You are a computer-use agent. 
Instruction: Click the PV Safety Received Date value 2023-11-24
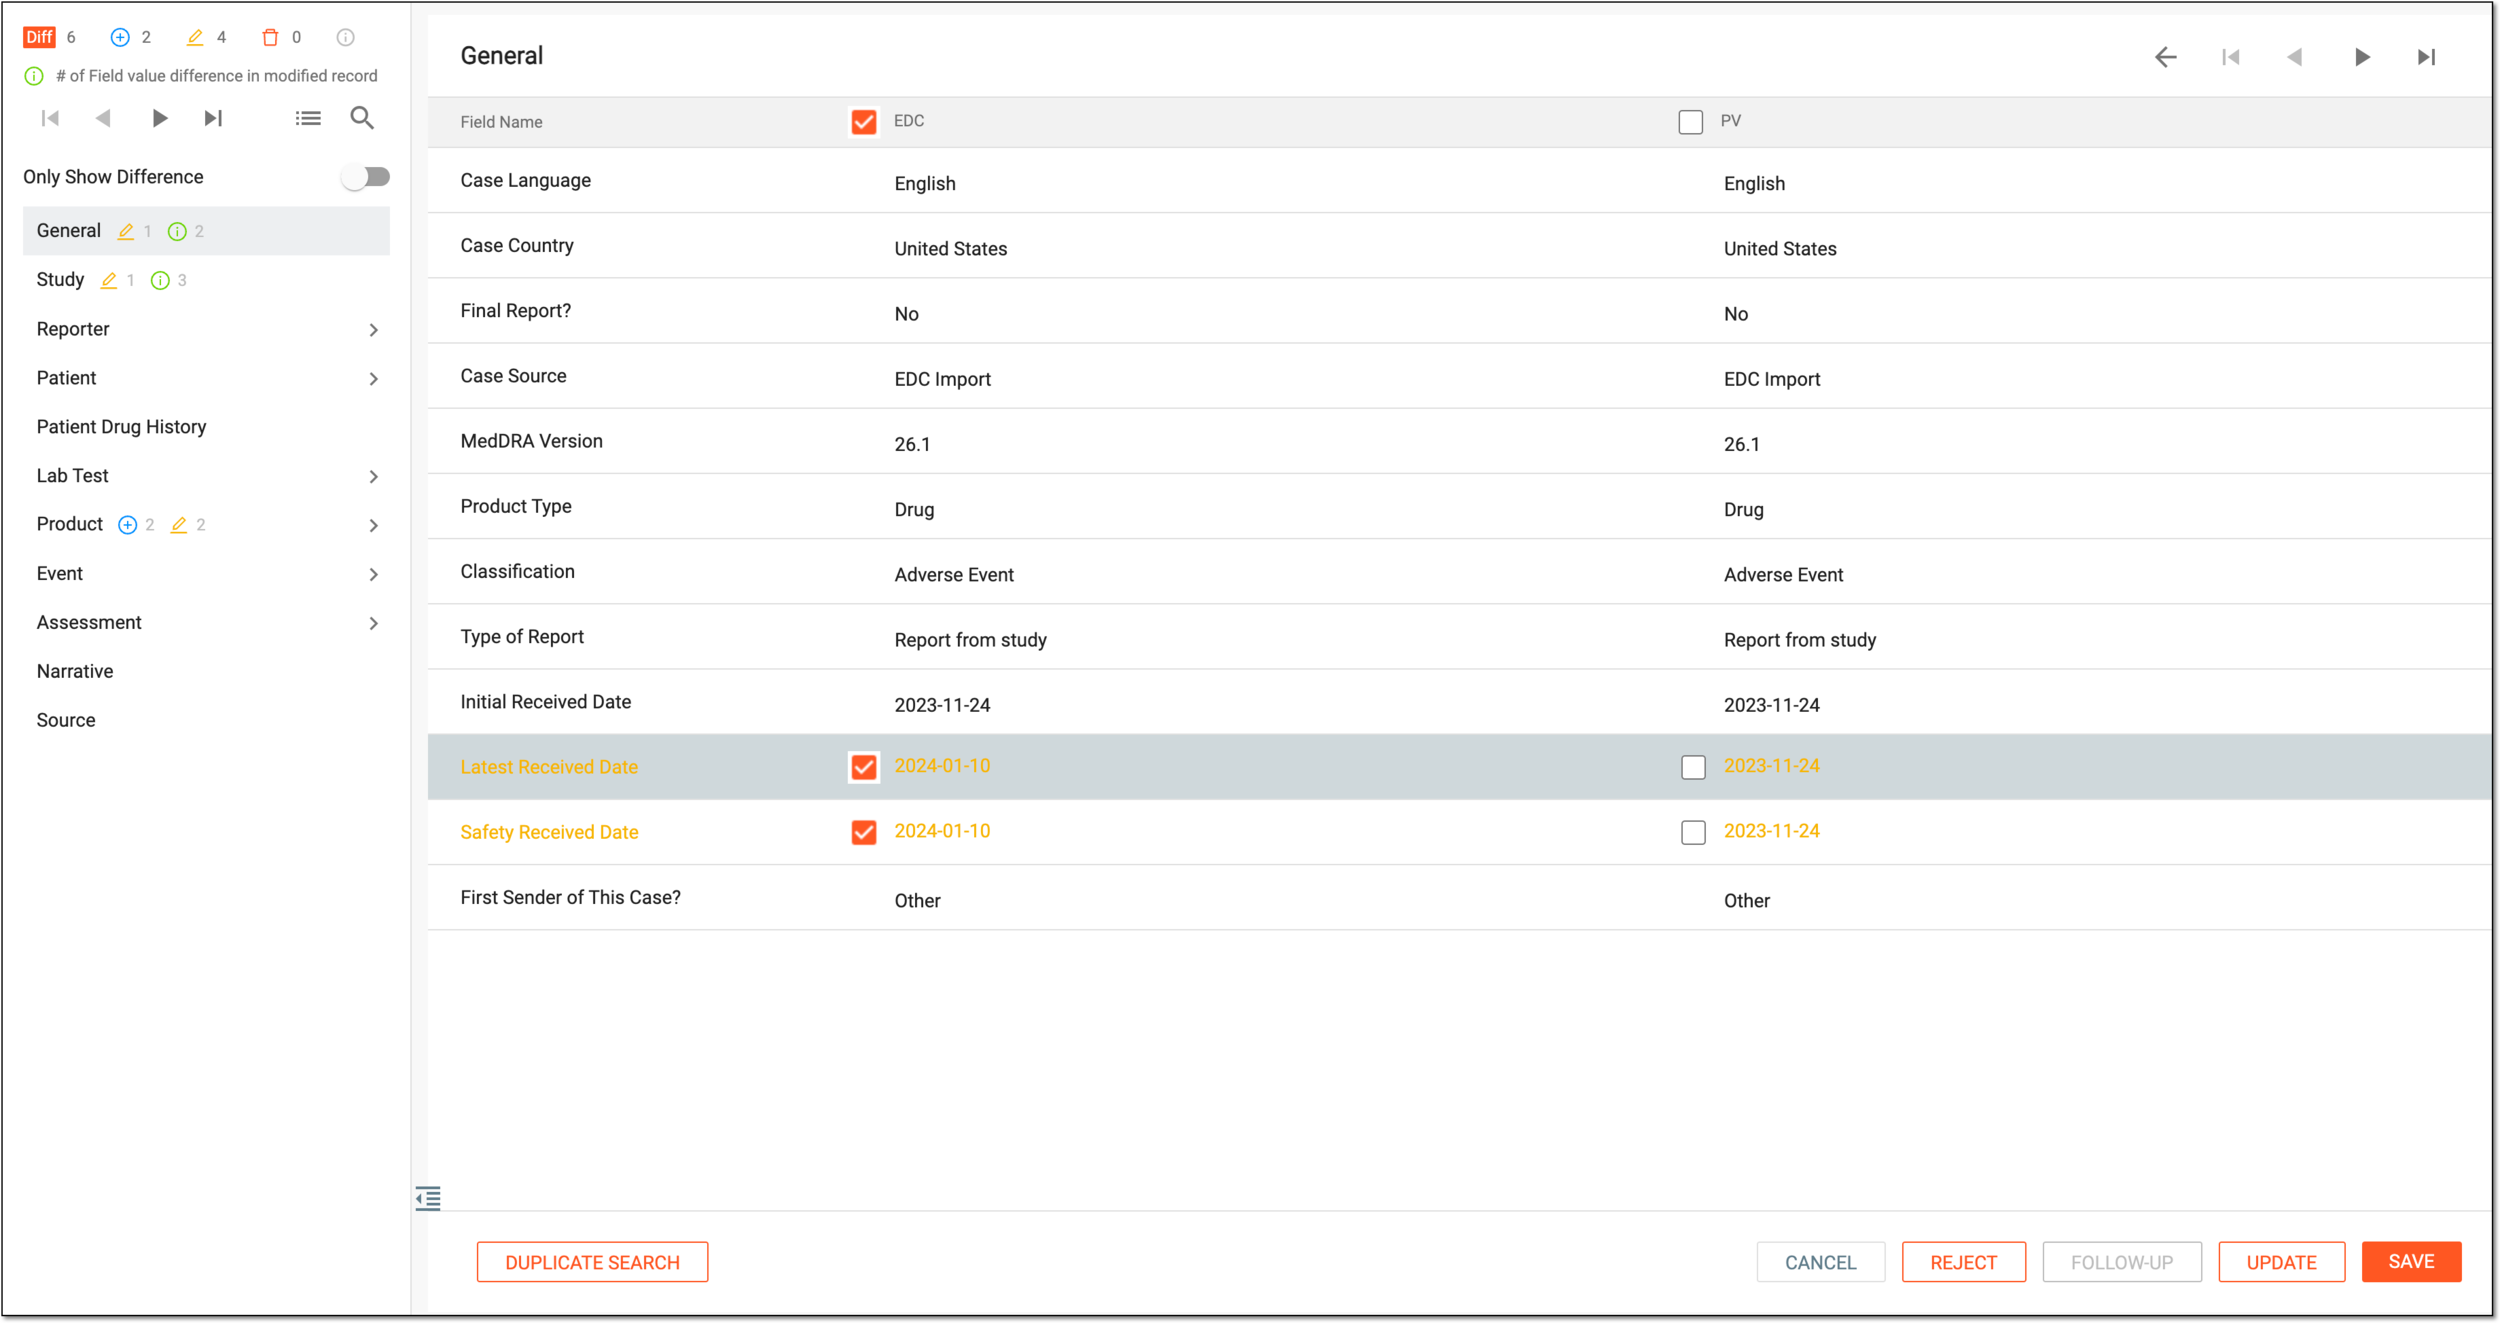tap(1771, 831)
